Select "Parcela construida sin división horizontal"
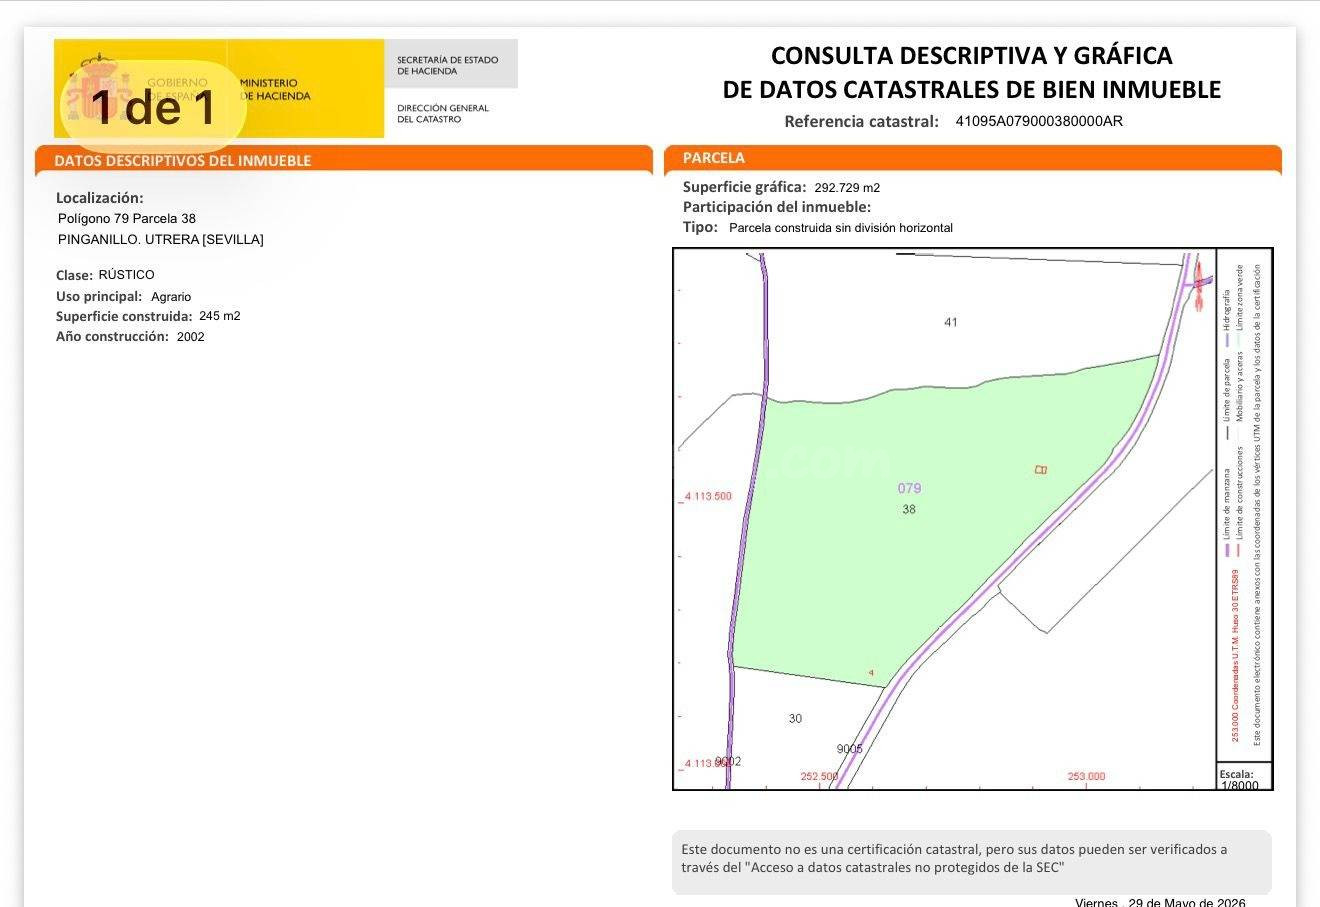The image size is (1320, 907). click(841, 228)
